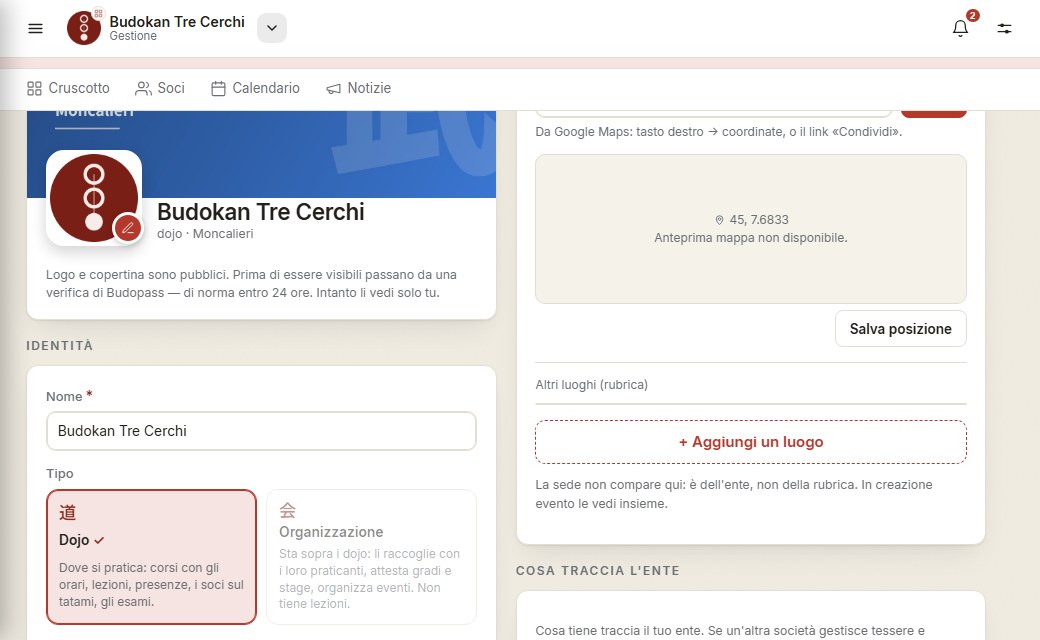Go to the Soci tab
This screenshot has height=640, width=1040.
(160, 88)
